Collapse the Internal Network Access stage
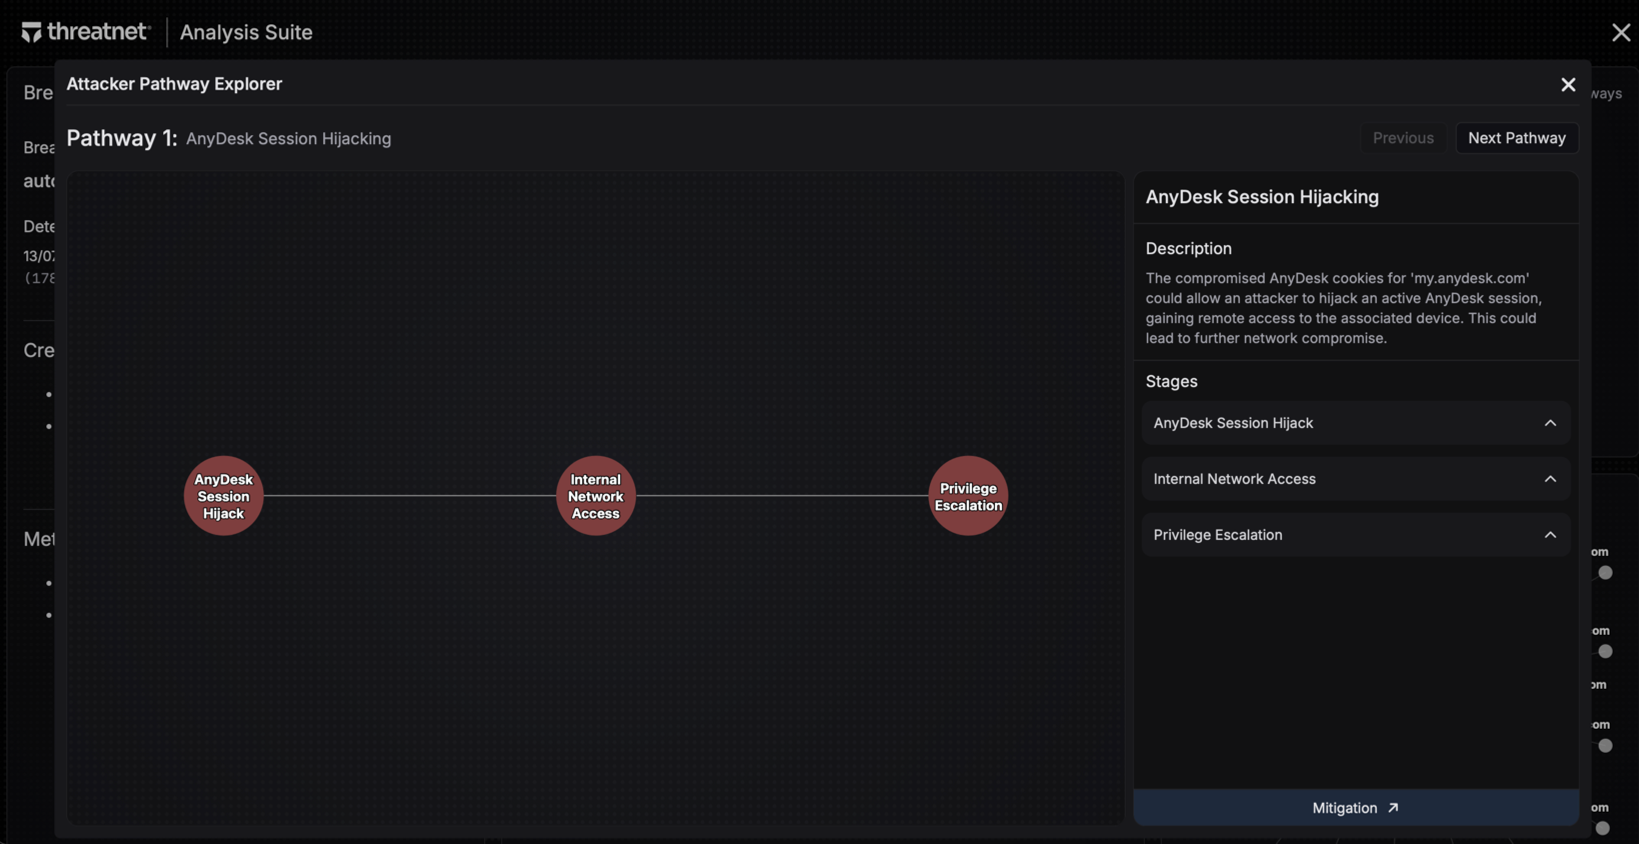Screen dimensions: 1639x844 (1356, 479)
